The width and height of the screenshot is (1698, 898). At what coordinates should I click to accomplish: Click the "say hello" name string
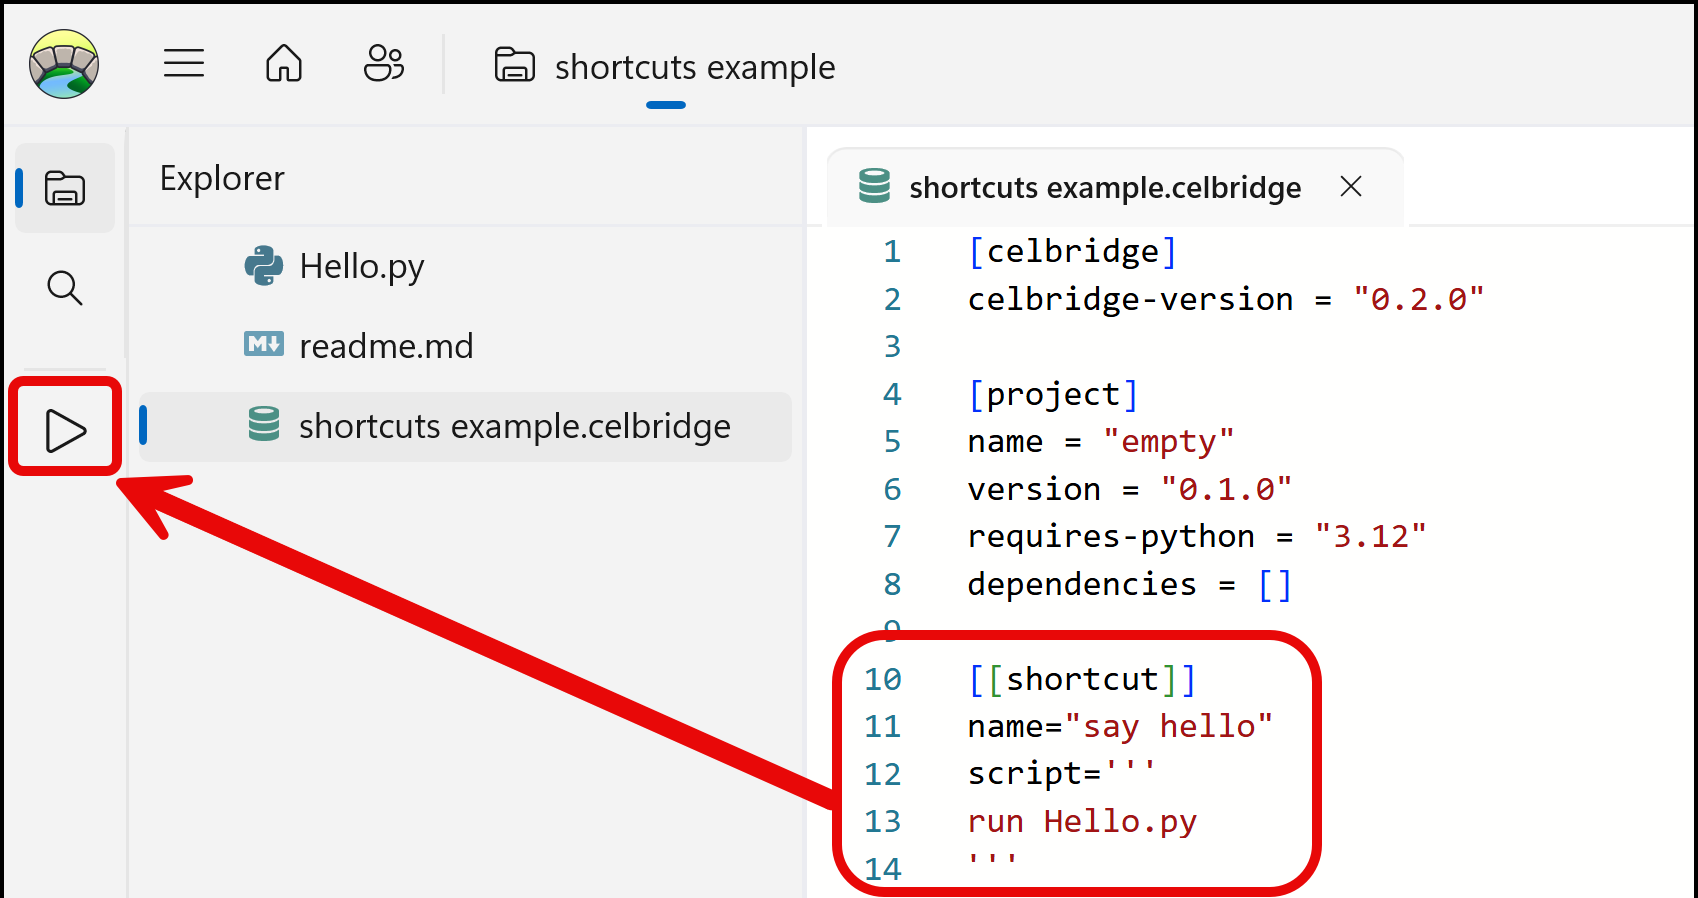click(x=1168, y=727)
